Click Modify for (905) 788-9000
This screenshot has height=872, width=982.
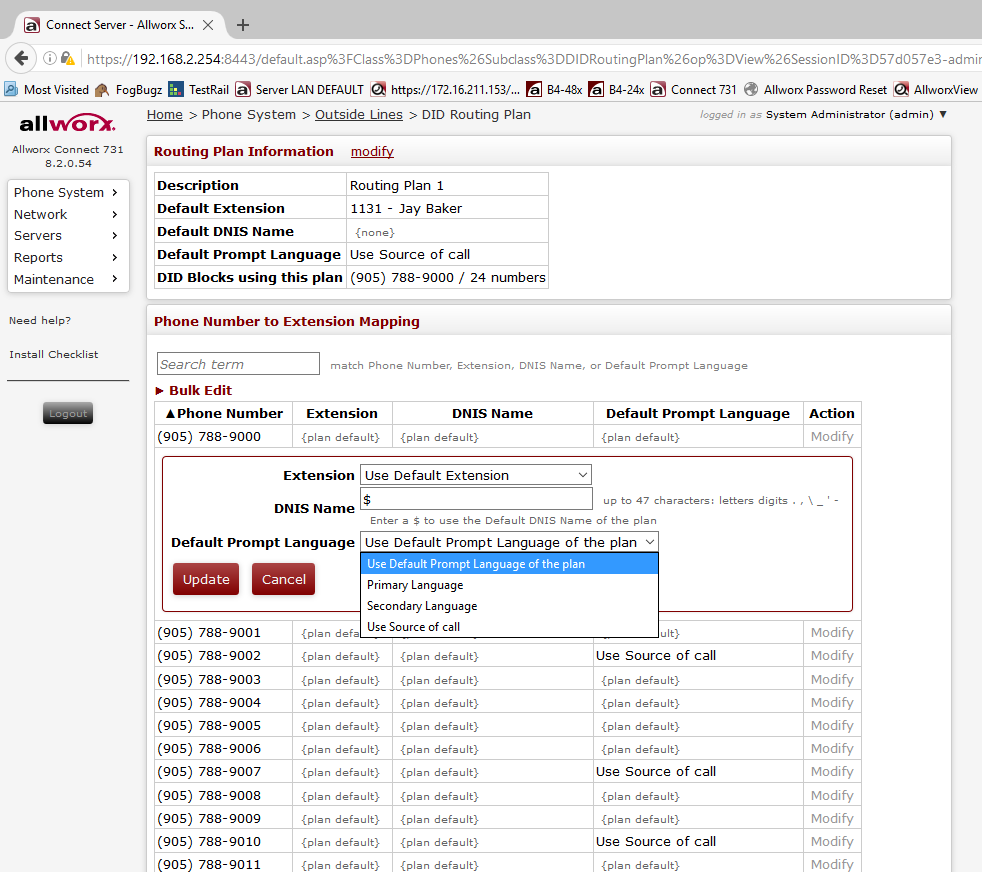pyautogui.click(x=832, y=437)
